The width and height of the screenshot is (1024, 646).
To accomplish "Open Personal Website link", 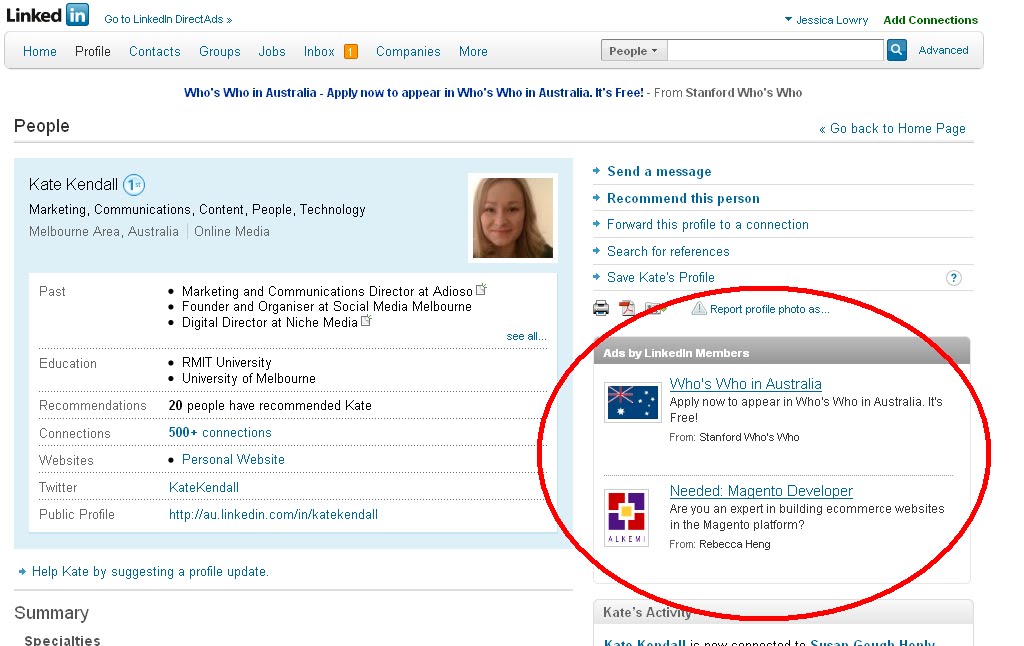I will pos(233,459).
